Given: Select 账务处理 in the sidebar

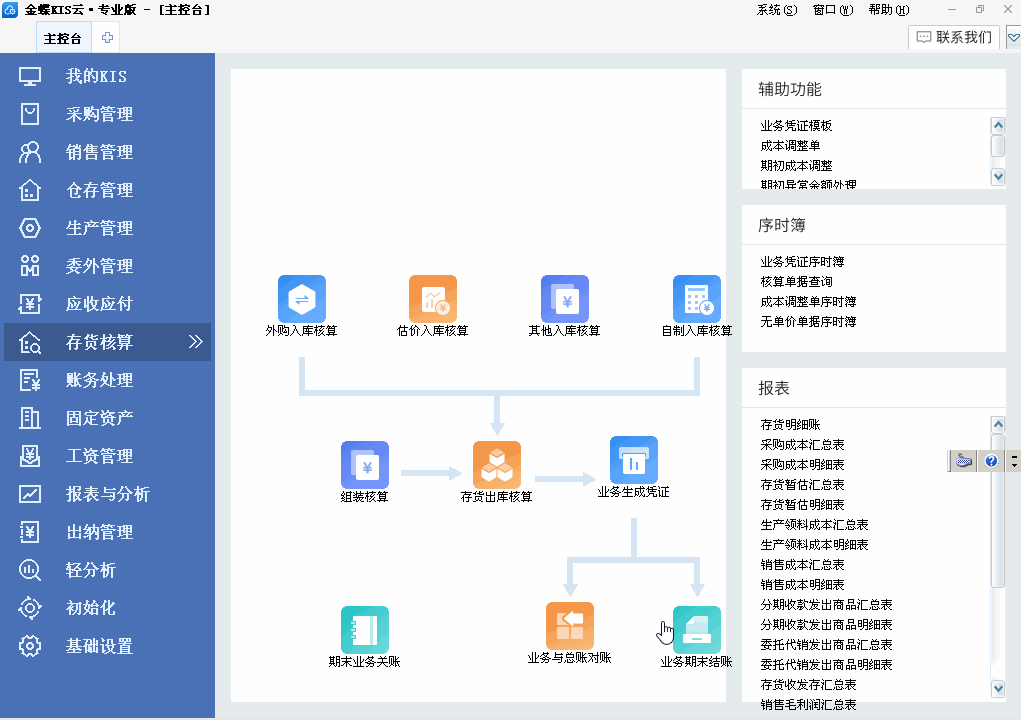Looking at the screenshot, I should click(107, 380).
